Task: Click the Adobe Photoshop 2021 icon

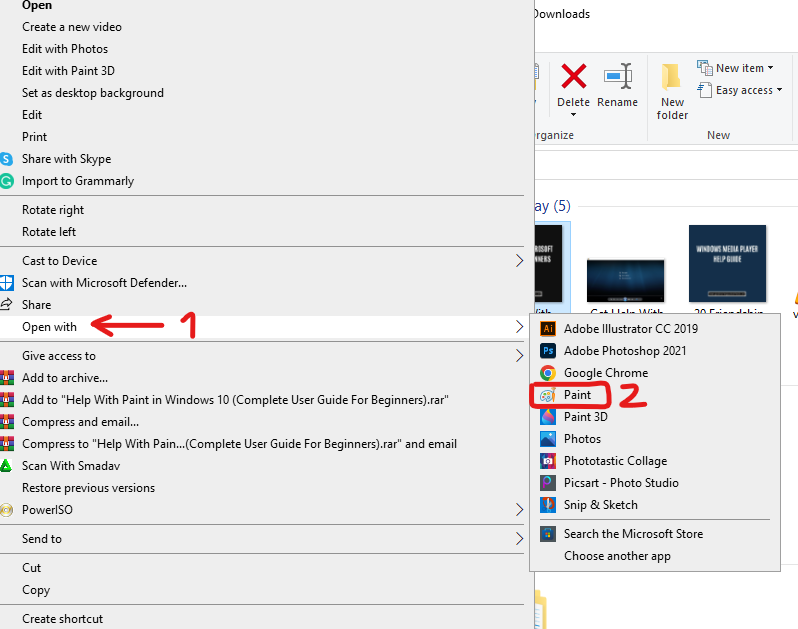Action: [548, 351]
